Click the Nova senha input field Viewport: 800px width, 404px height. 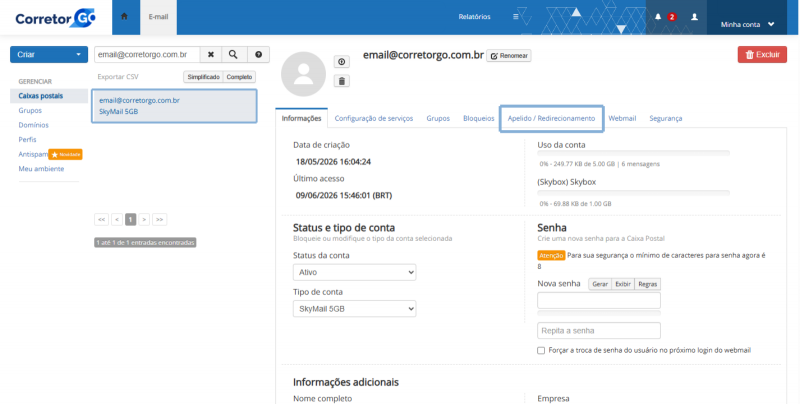click(598, 300)
